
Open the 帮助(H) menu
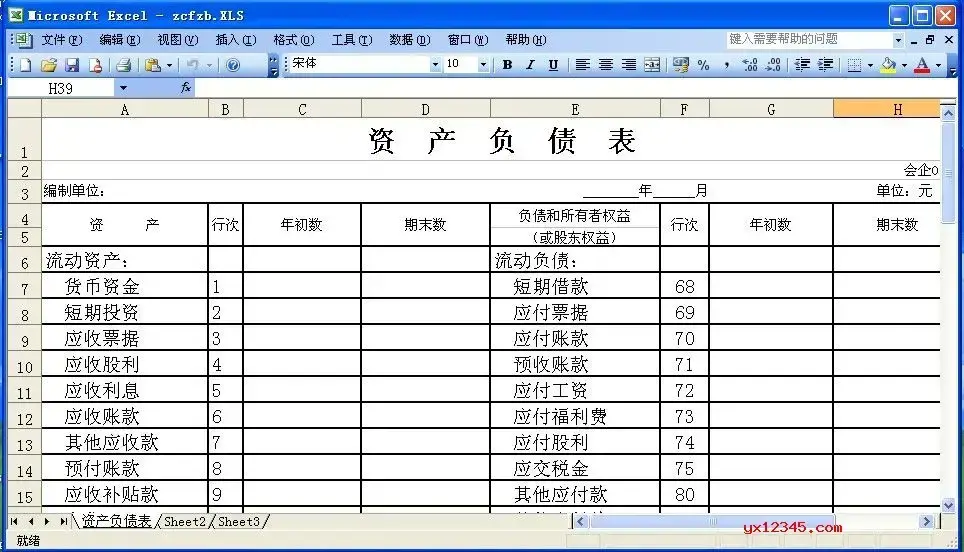coord(526,40)
